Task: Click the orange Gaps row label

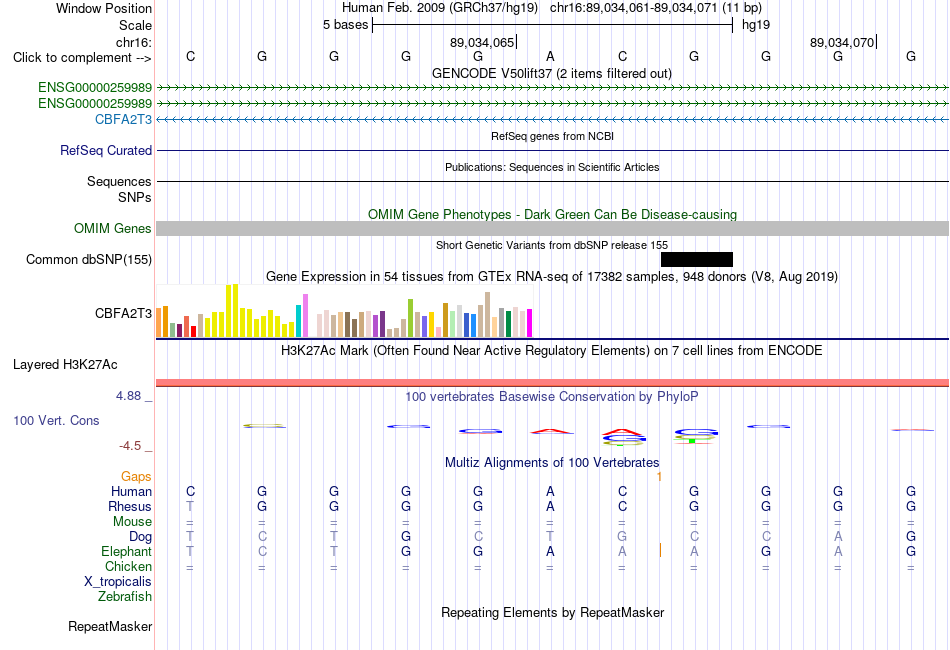Action: coord(136,477)
